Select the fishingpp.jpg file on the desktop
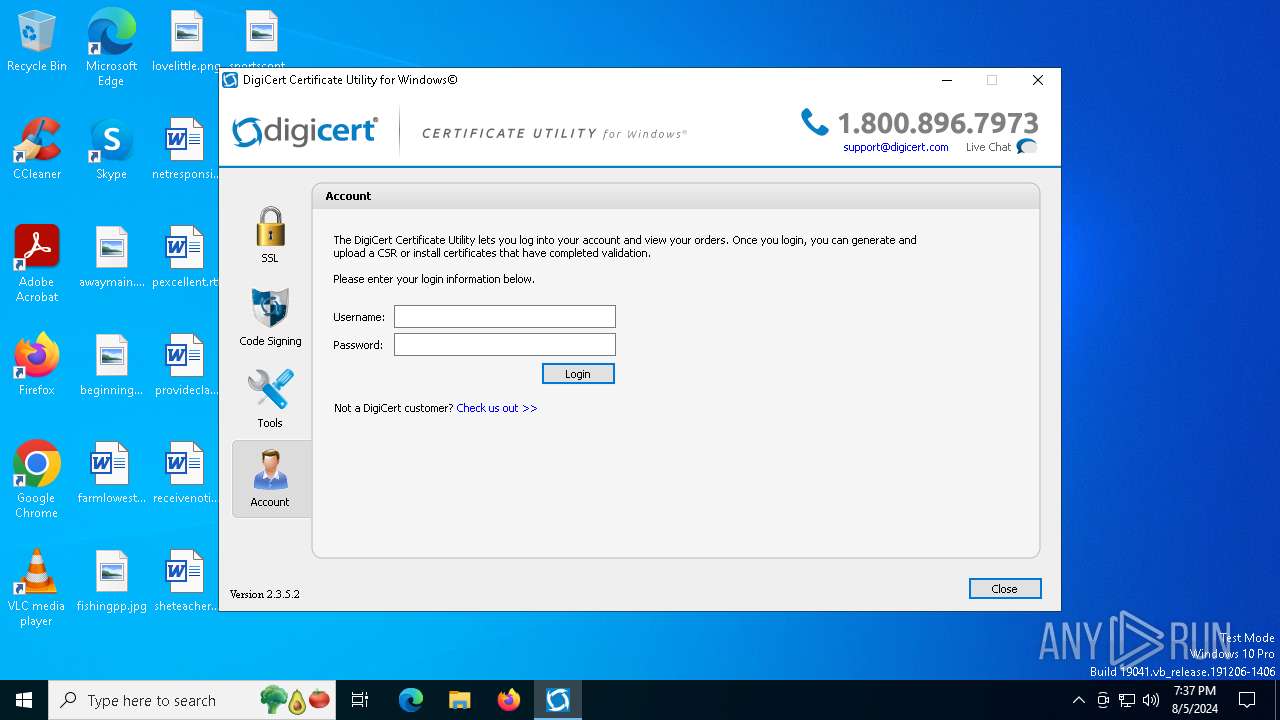 point(112,581)
